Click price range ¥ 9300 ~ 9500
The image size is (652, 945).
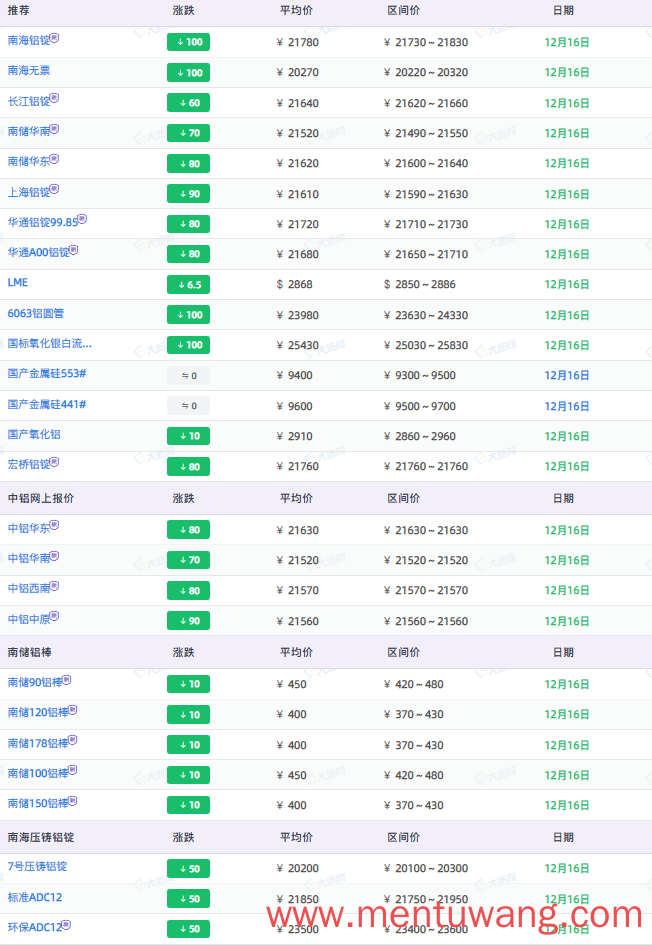[x=420, y=375]
